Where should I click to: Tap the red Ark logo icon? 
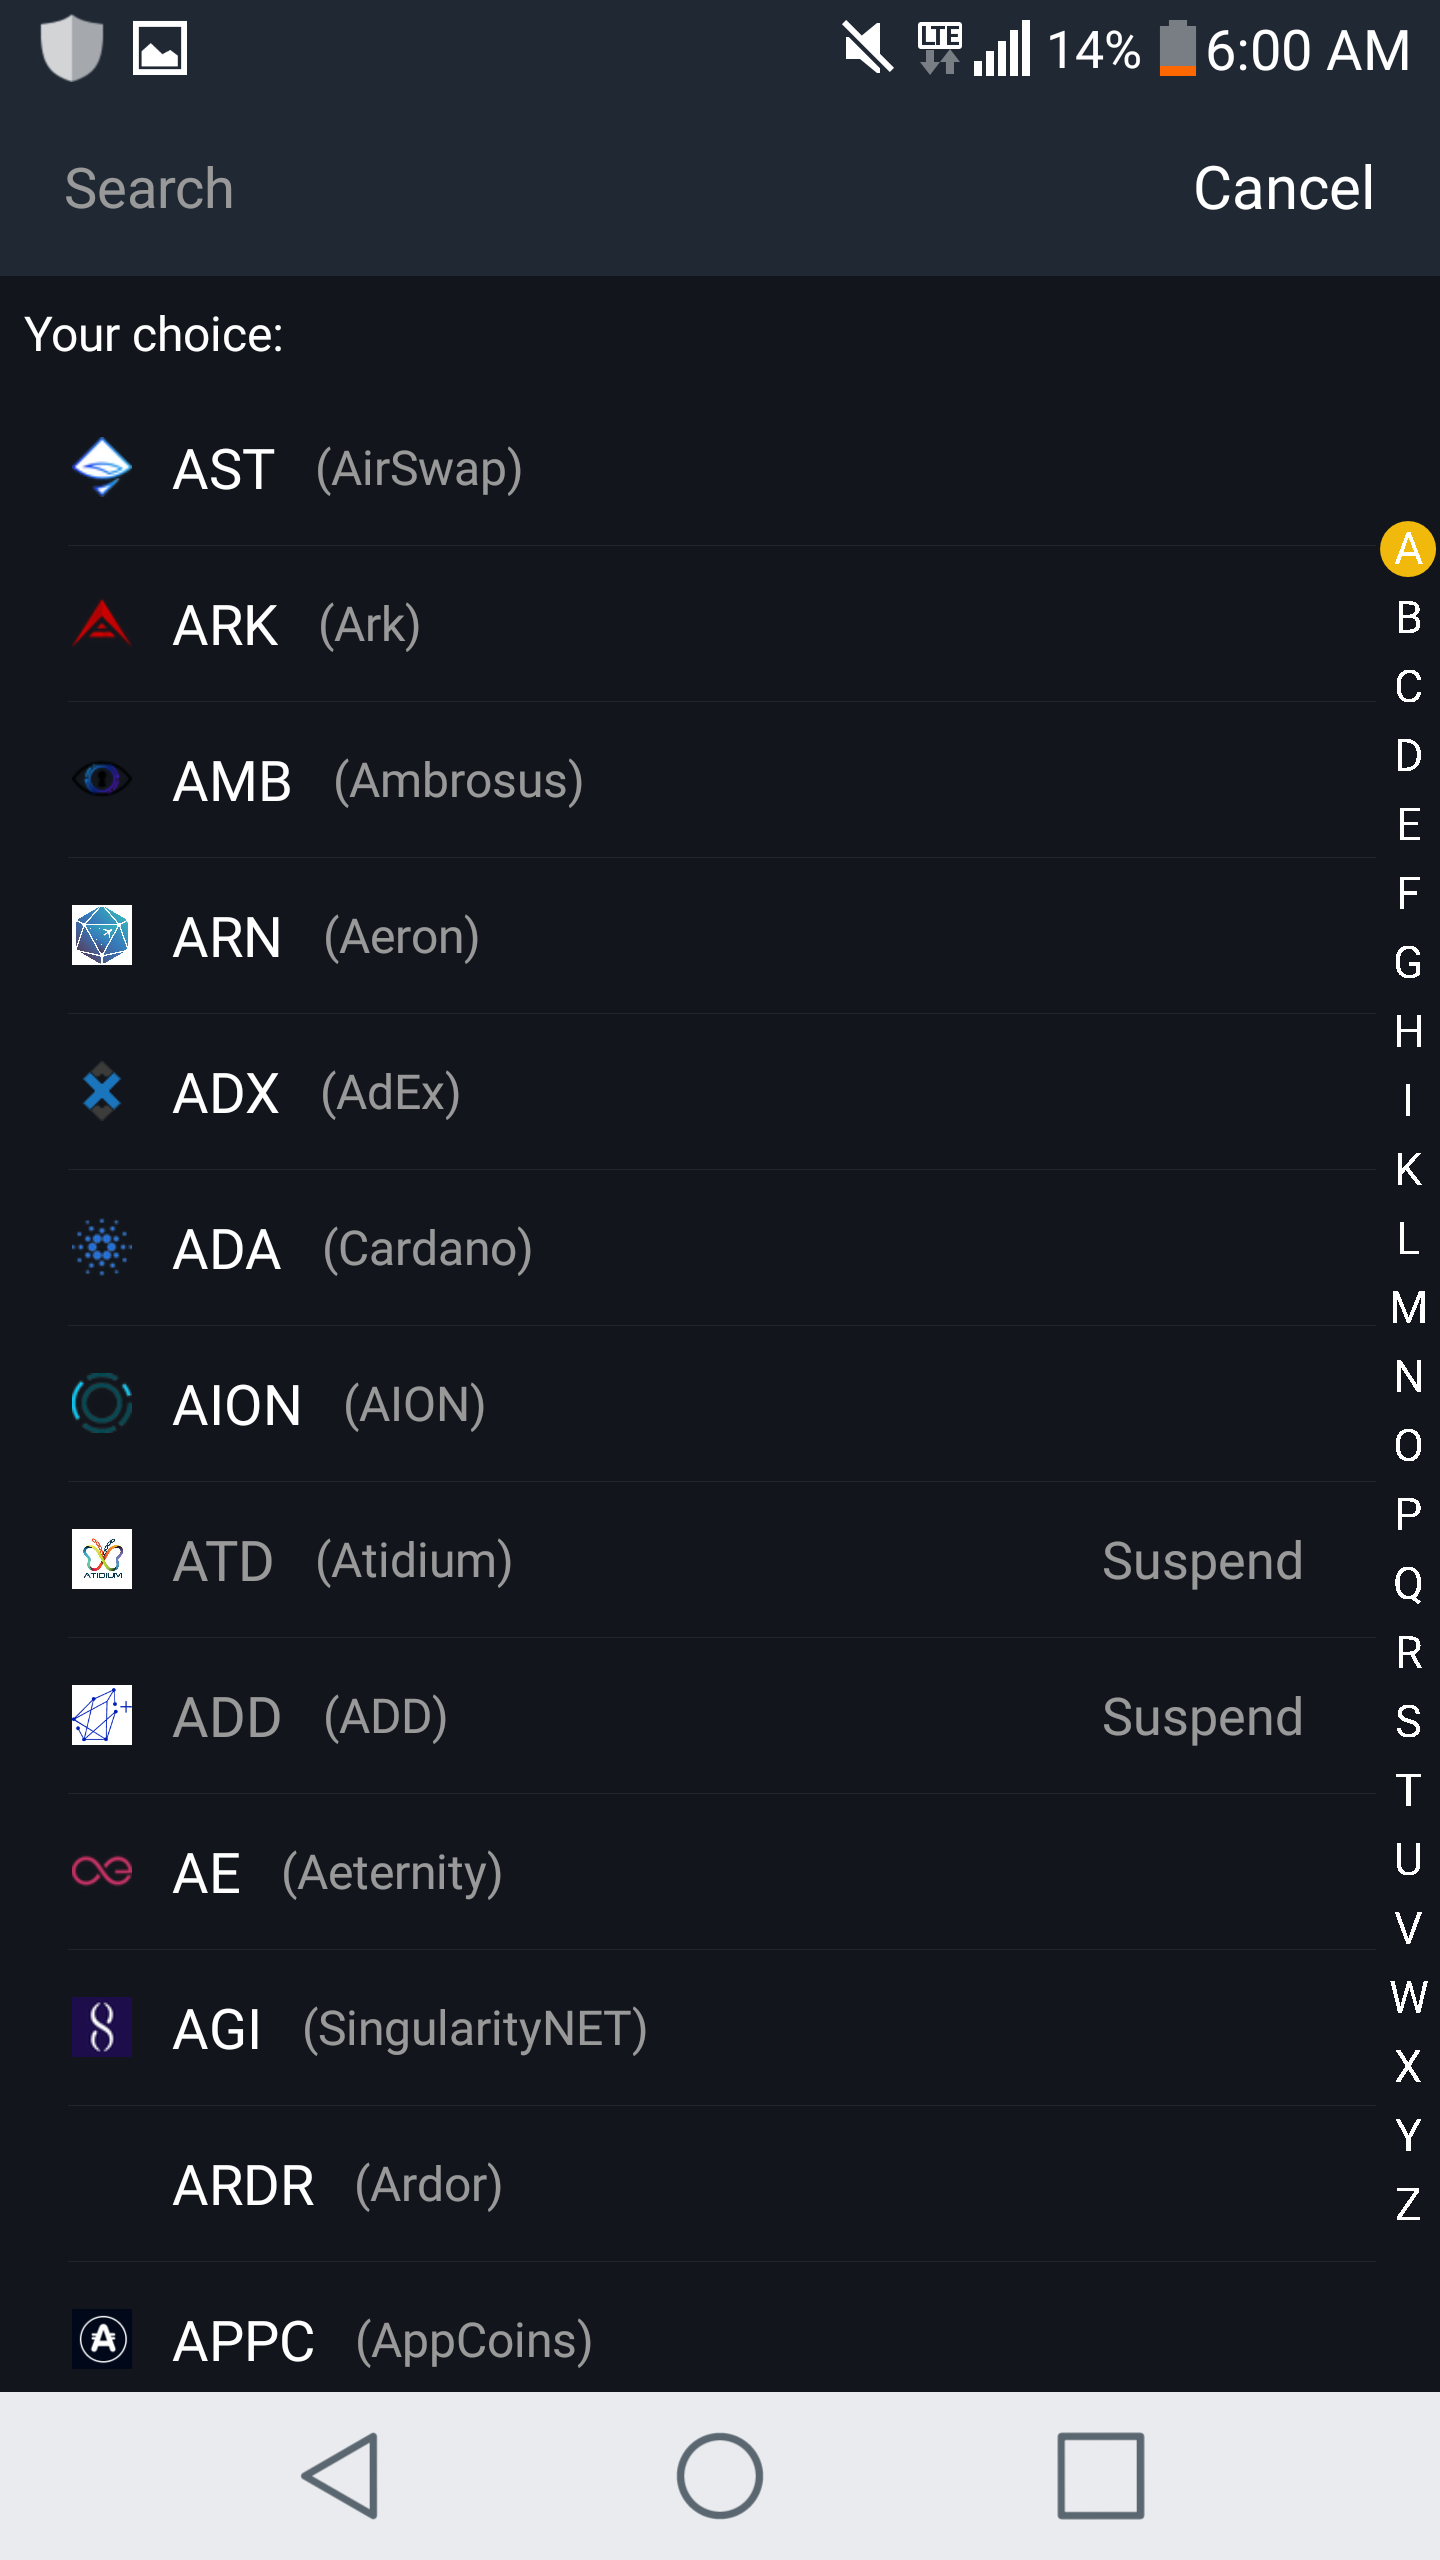pyautogui.click(x=102, y=624)
